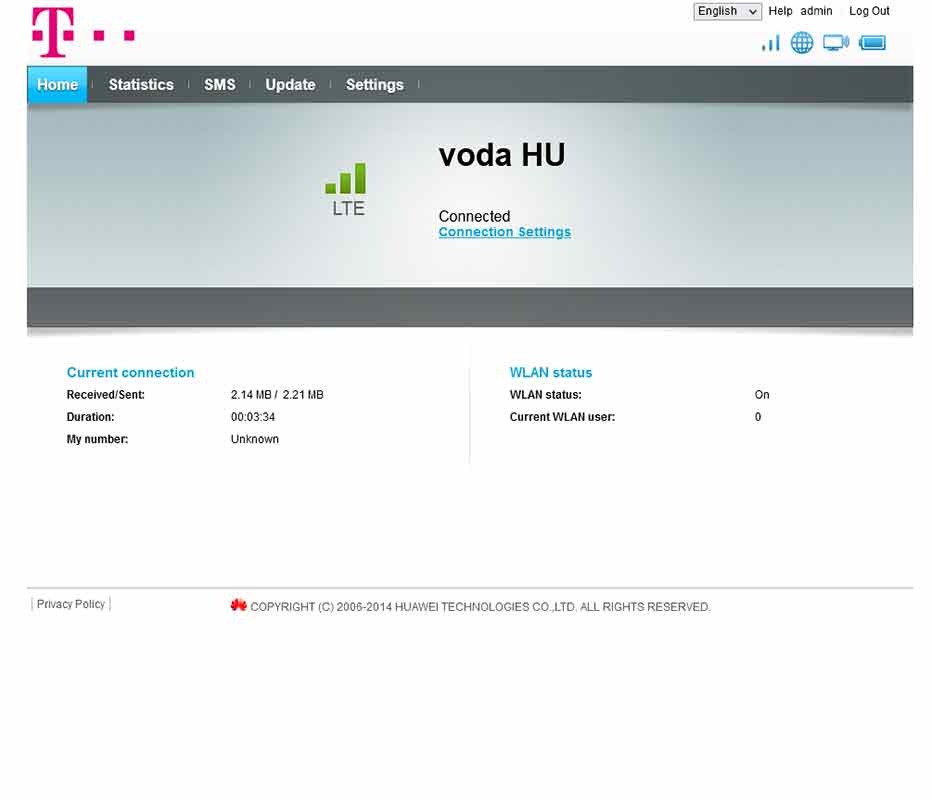Check the signal strength status icon in header

point(770,43)
